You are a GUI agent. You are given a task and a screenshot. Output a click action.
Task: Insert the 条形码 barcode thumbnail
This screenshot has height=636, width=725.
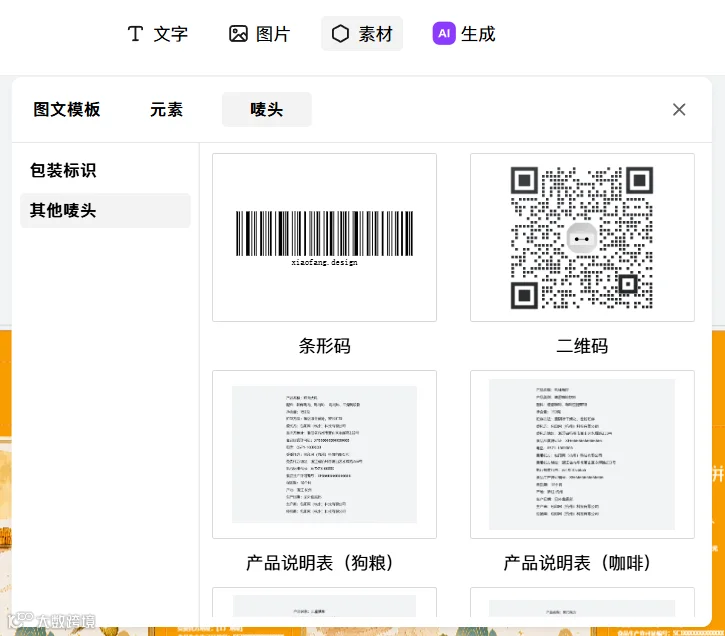(324, 238)
